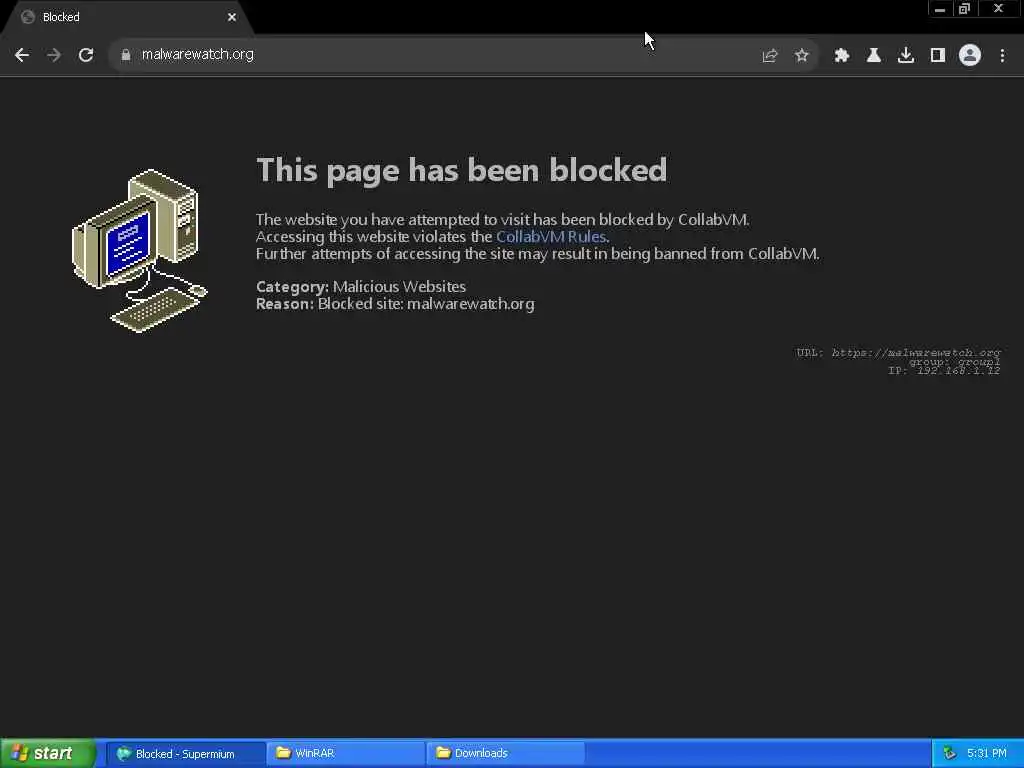
Task: Select the Blocked browser tab
Action: point(127,18)
